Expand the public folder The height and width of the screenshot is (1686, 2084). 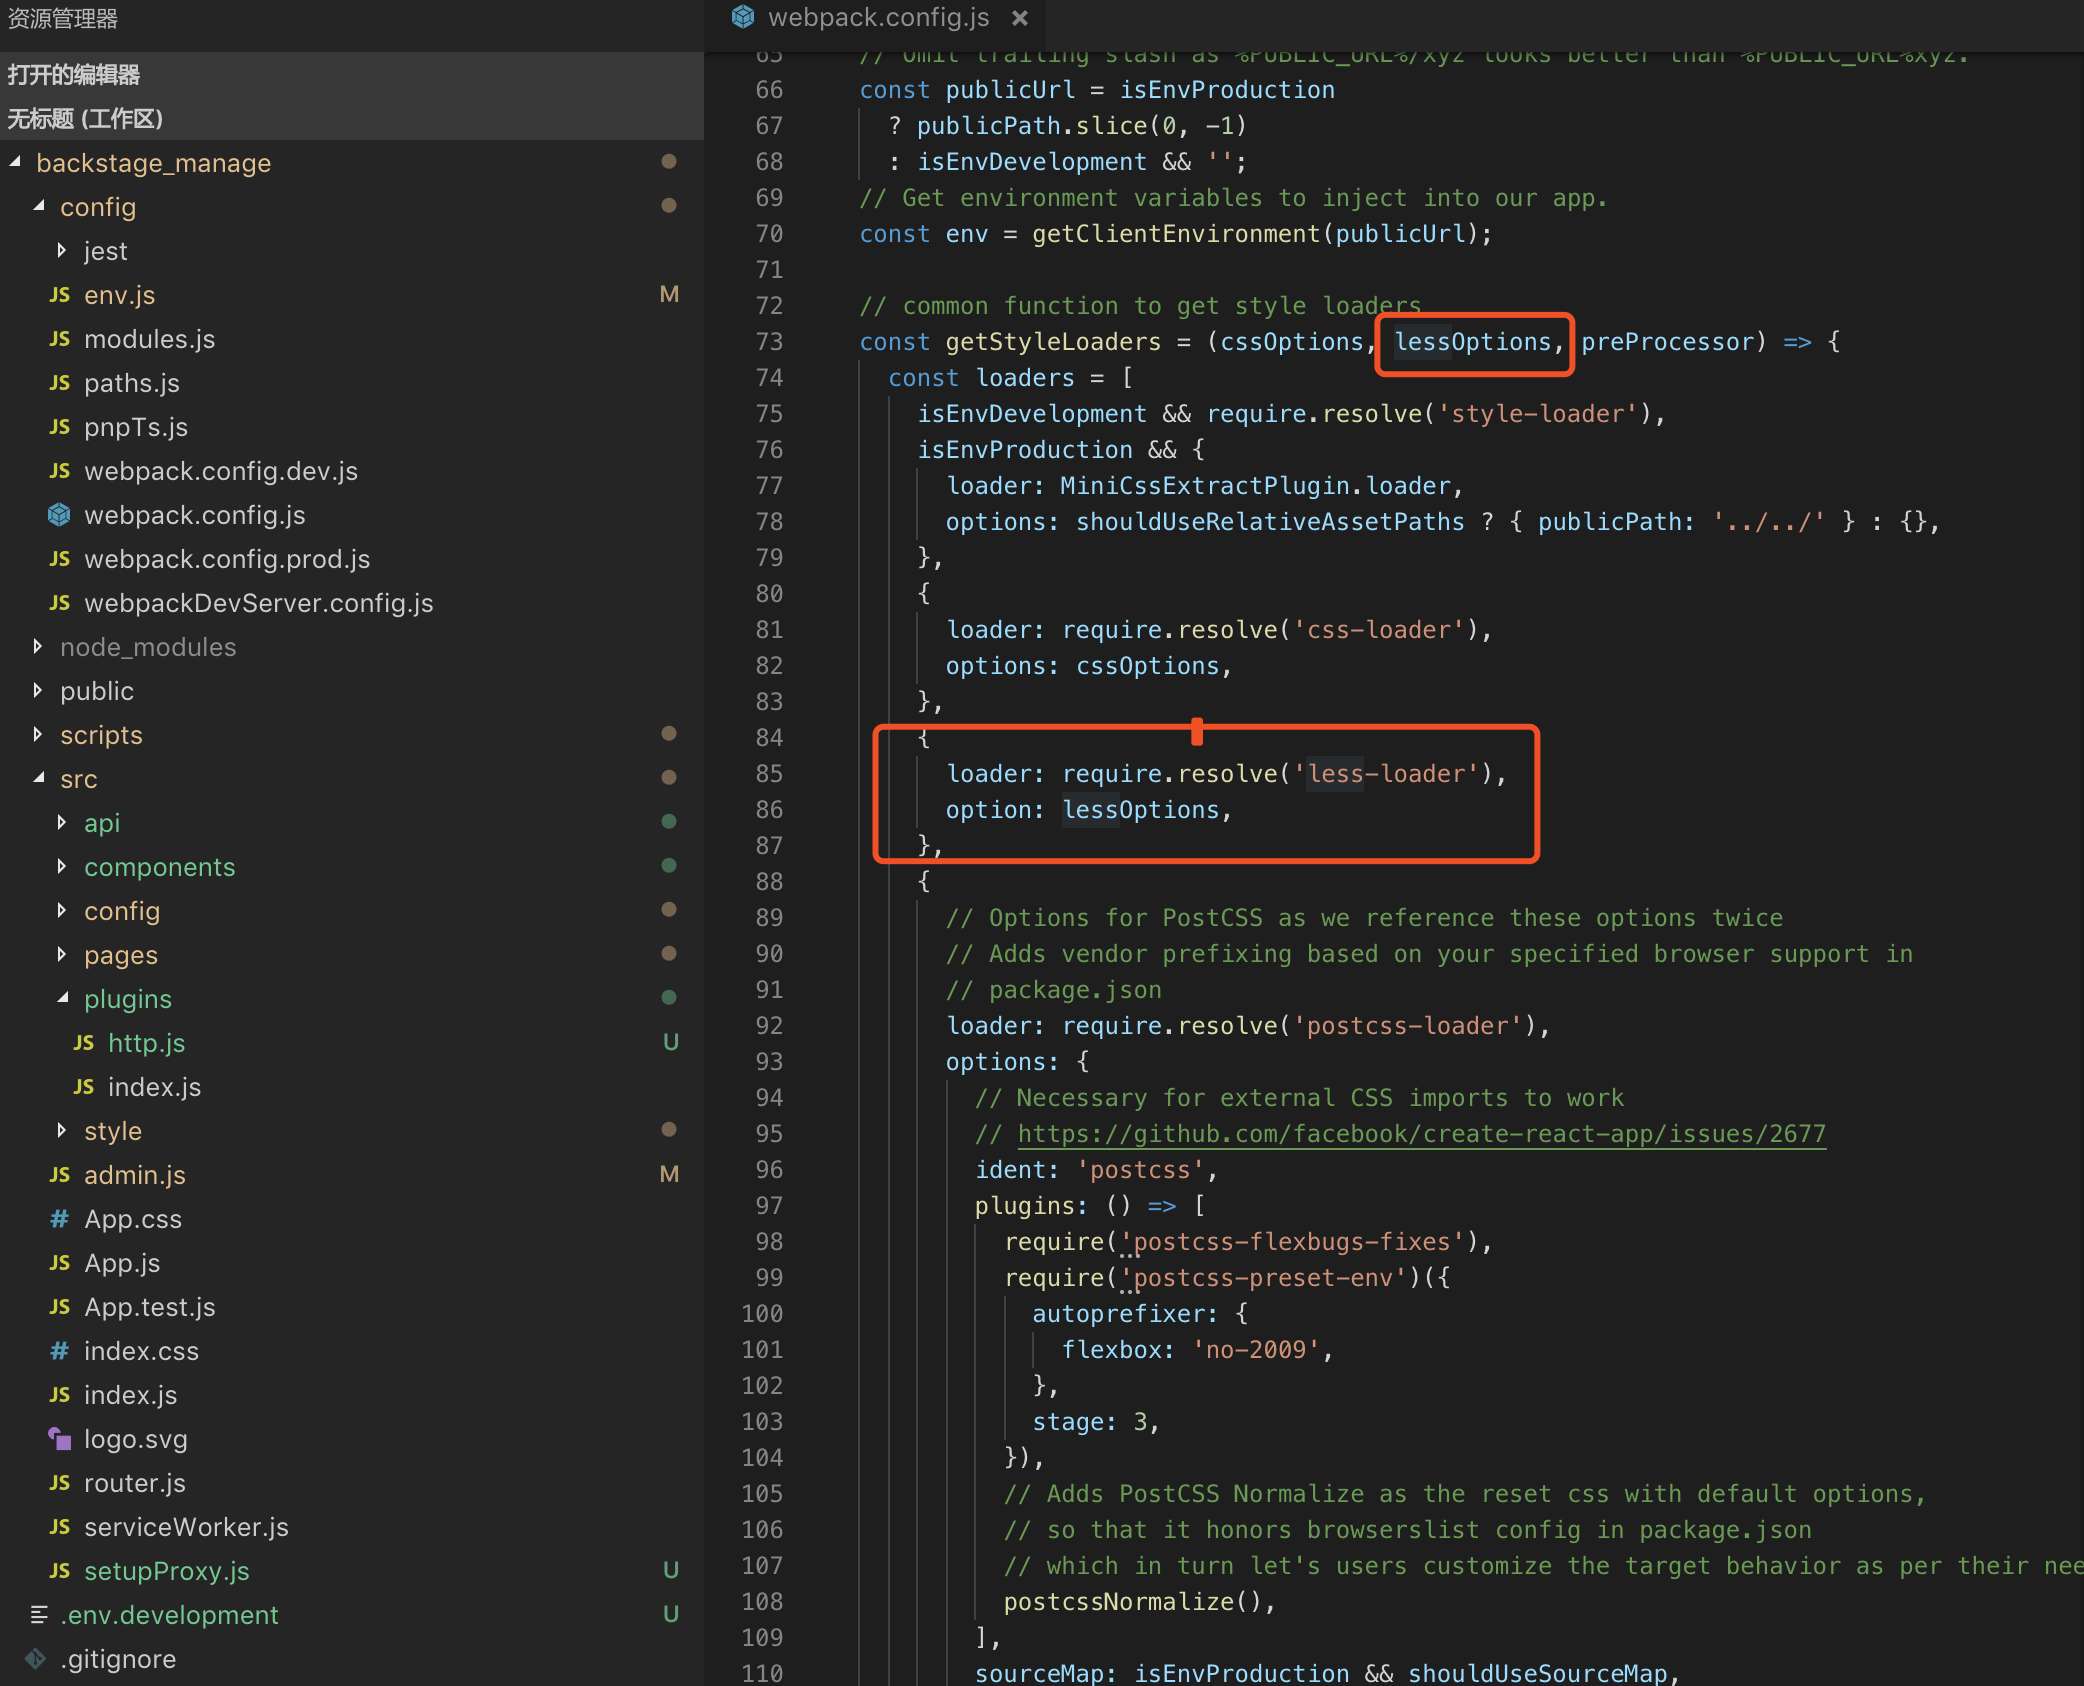coord(38,690)
